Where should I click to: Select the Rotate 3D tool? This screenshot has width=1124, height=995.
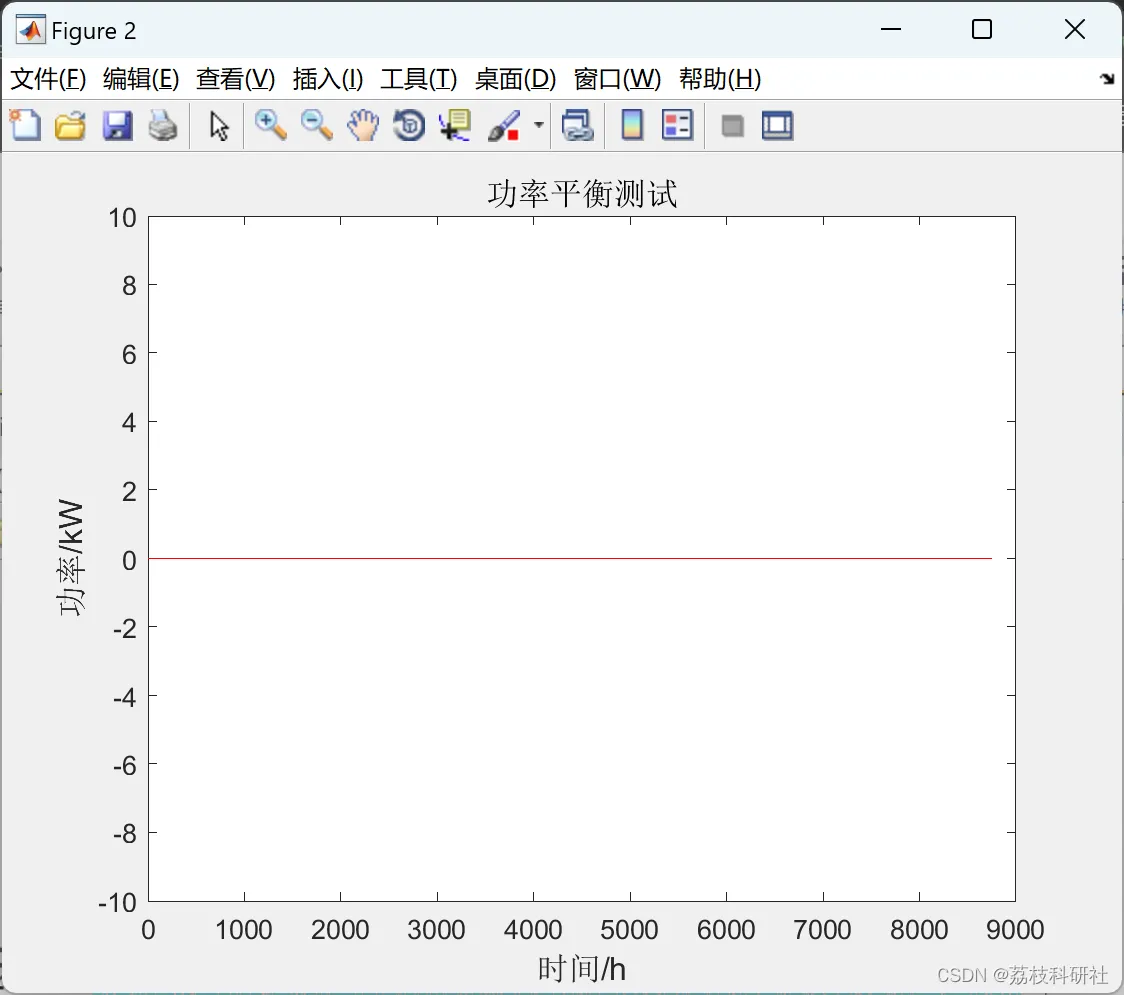tap(409, 125)
